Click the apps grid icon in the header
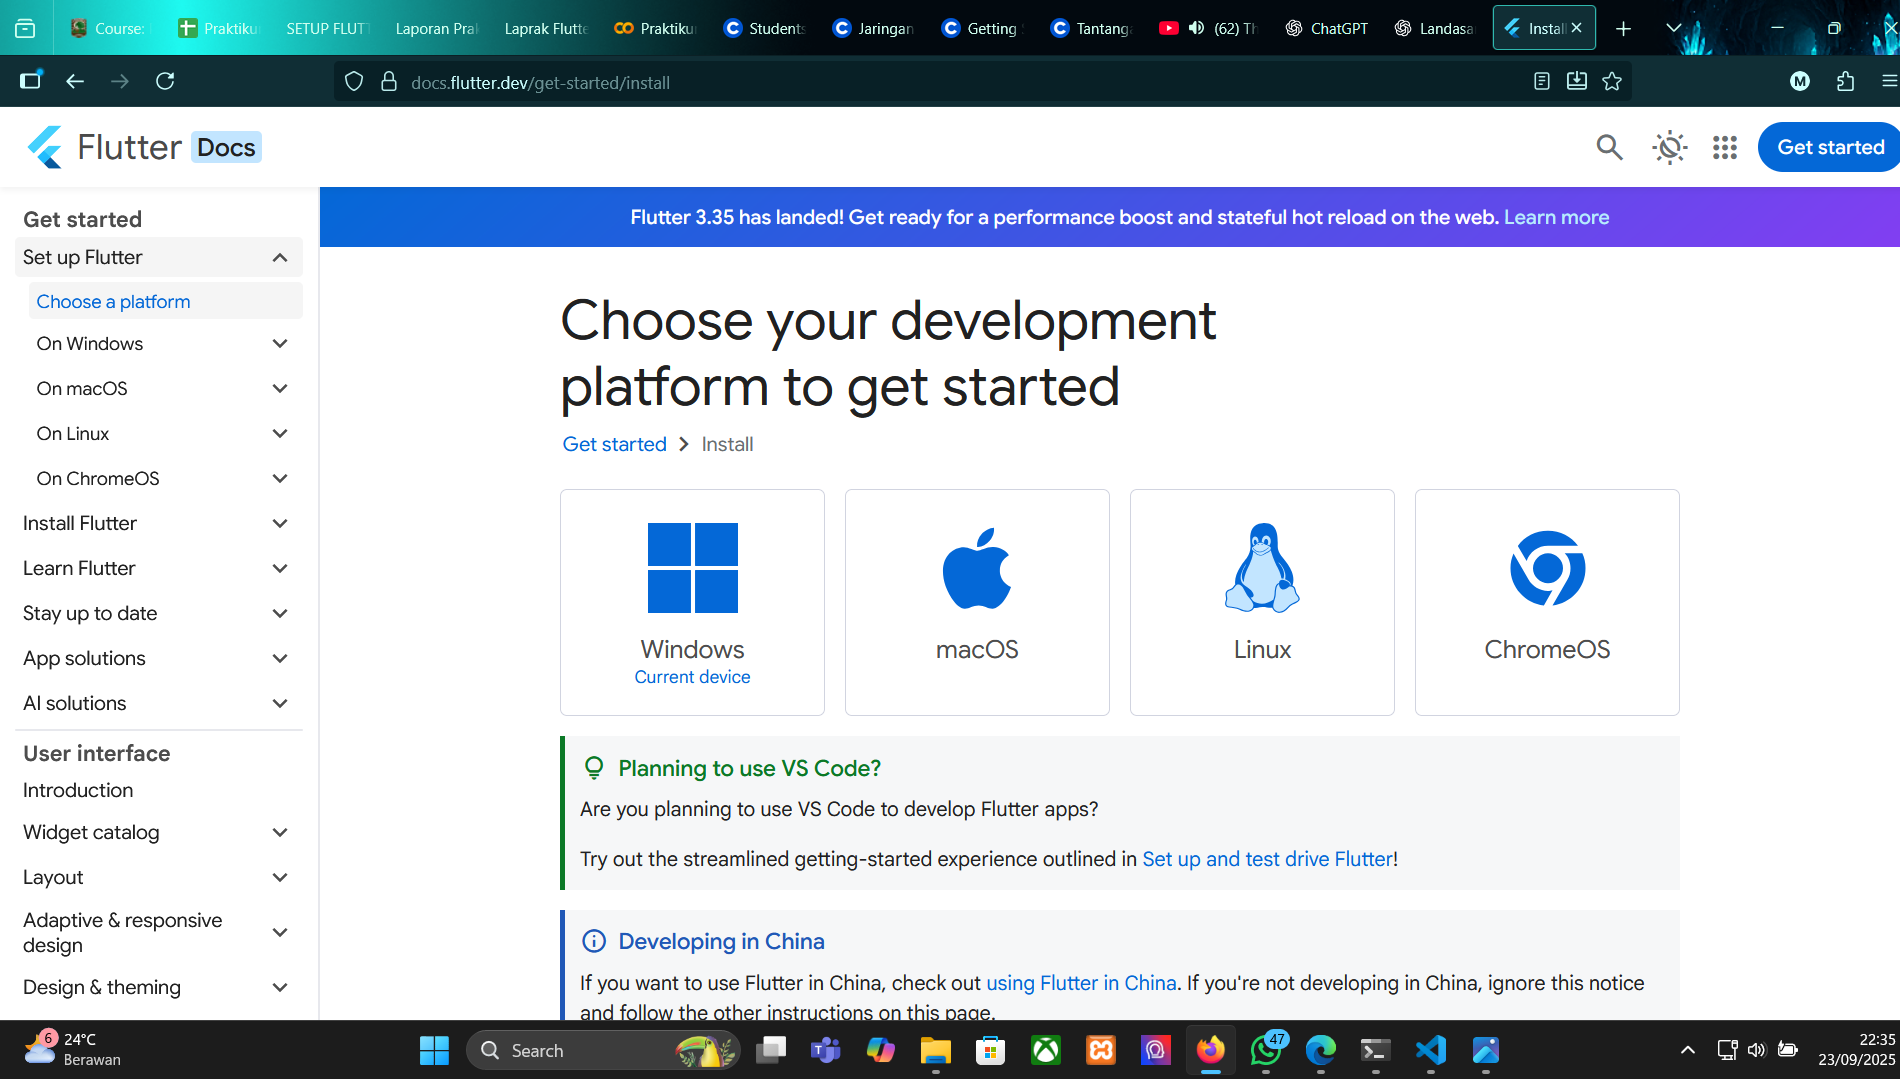The image size is (1900, 1079). (x=1724, y=147)
